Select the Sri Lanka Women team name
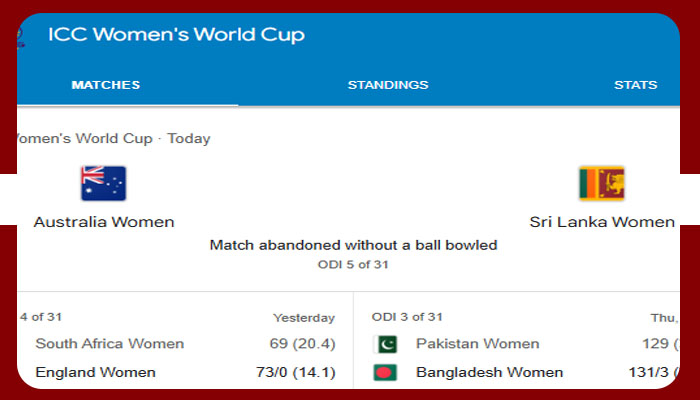 pyautogui.click(x=602, y=222)
